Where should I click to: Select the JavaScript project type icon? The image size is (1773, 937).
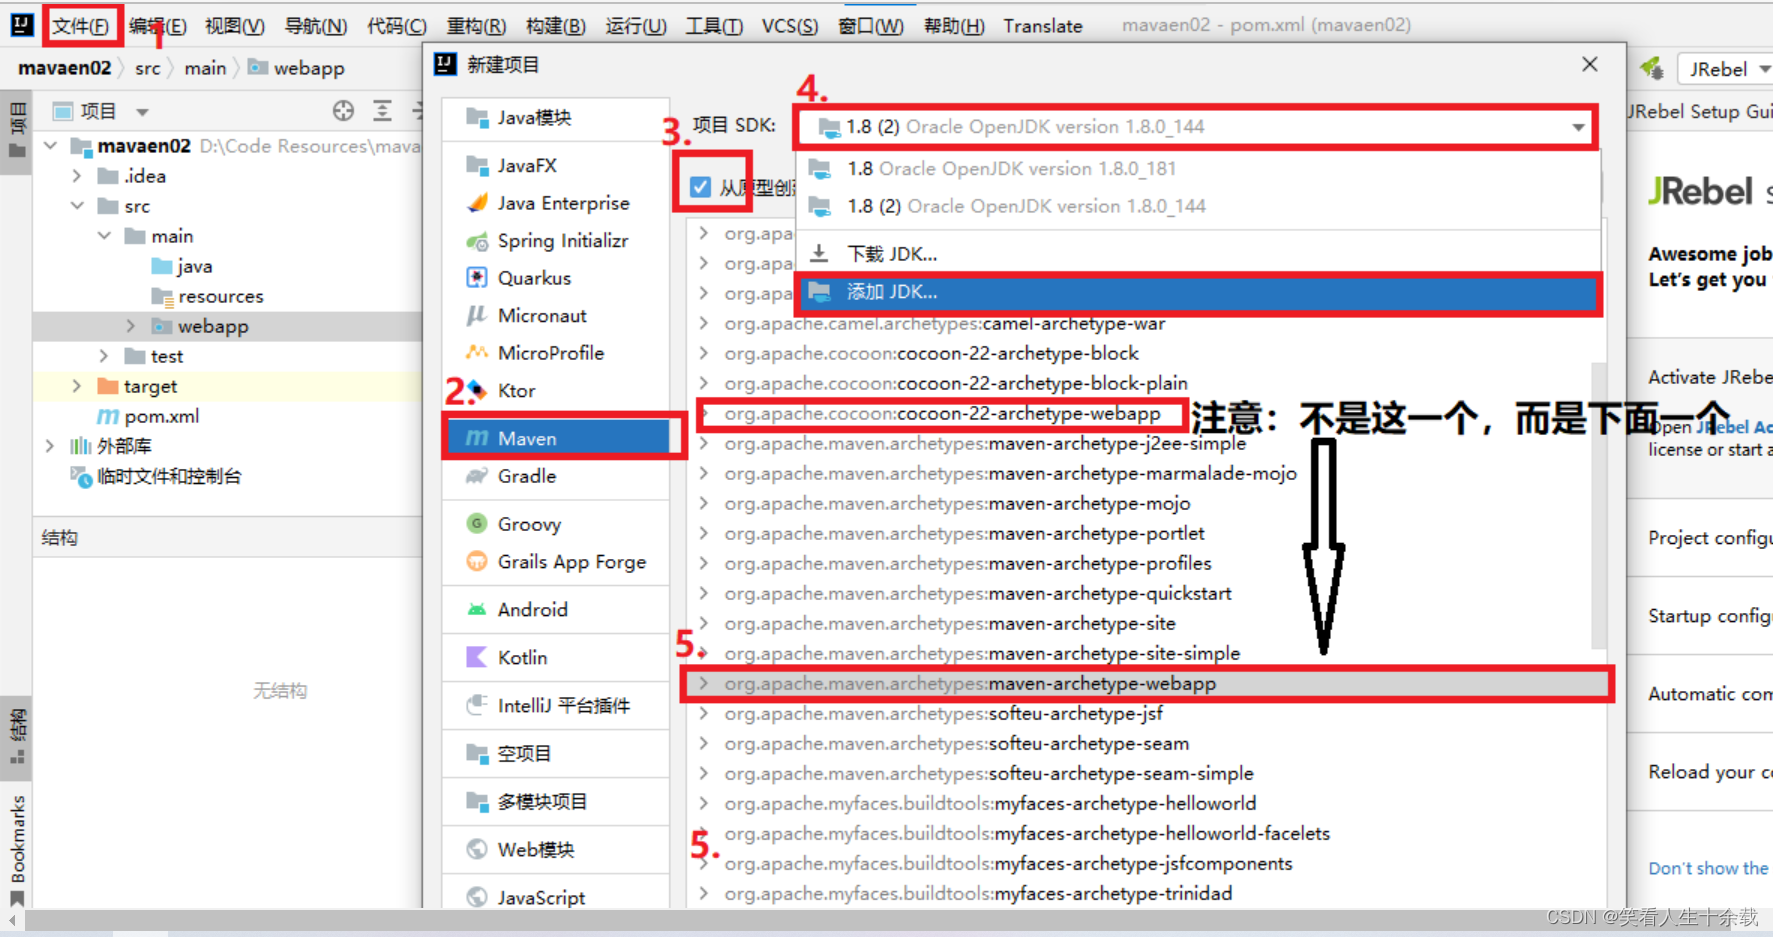(477, 897)
